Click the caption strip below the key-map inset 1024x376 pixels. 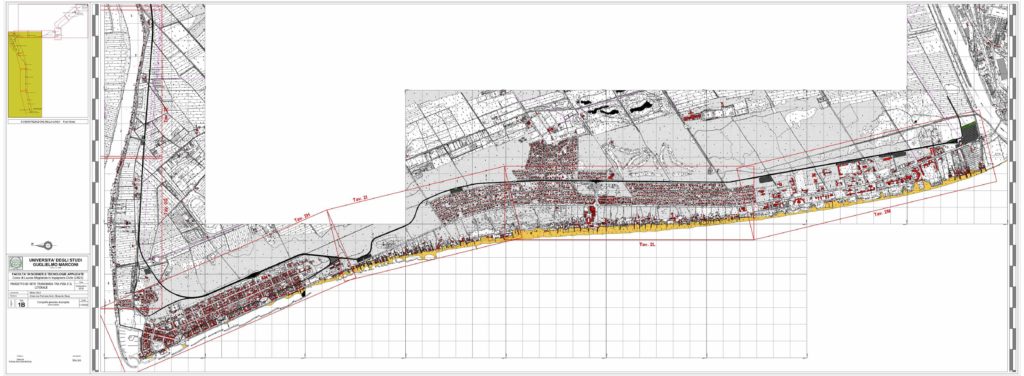[x=48, y=122]
